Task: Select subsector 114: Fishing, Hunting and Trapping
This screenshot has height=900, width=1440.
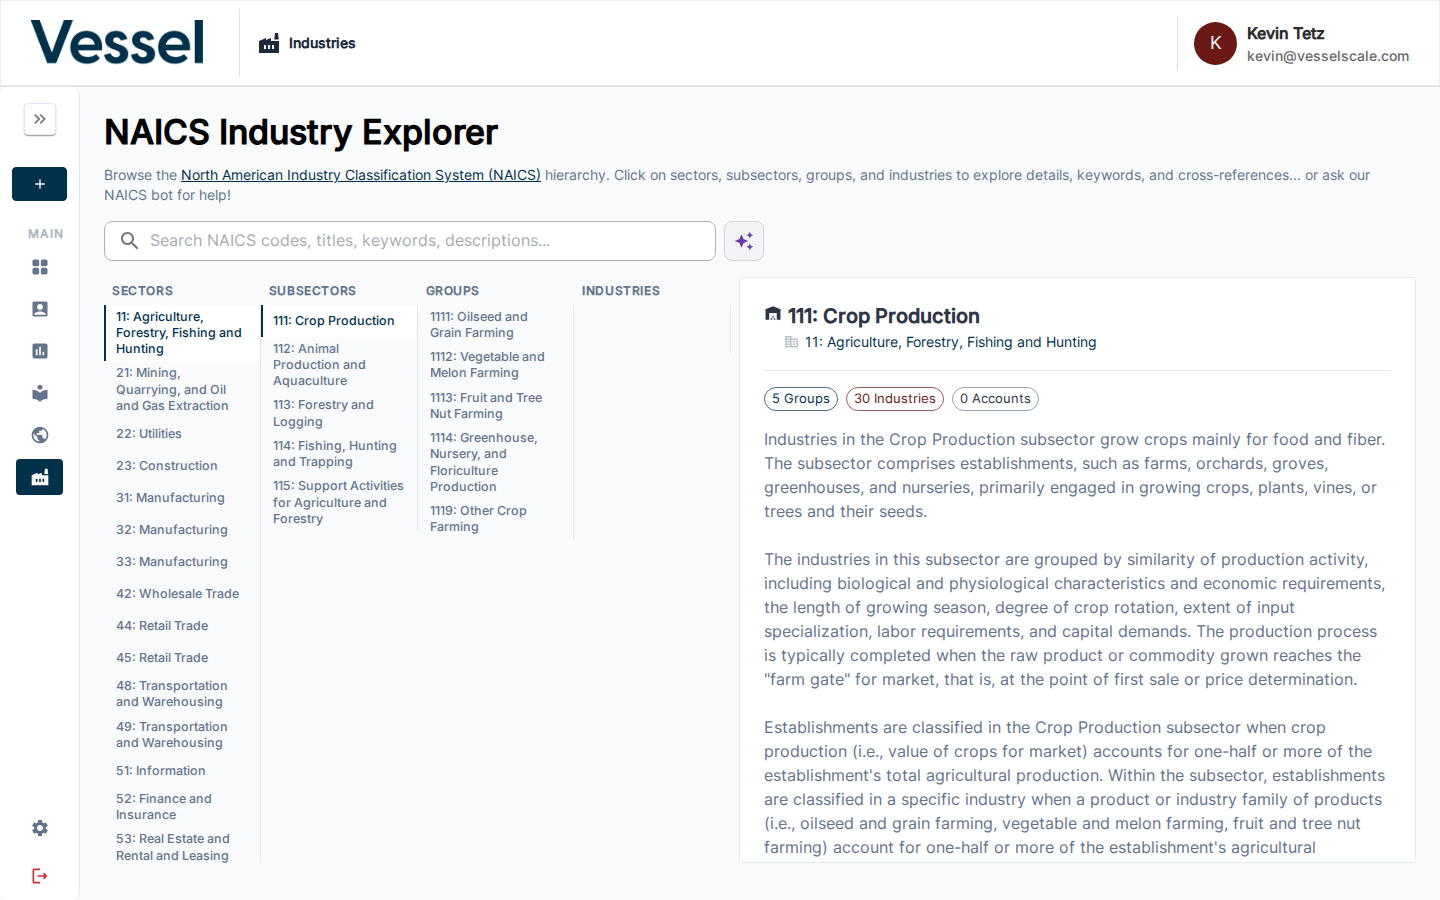Action: pyautogui.click(x=338, y=454)
